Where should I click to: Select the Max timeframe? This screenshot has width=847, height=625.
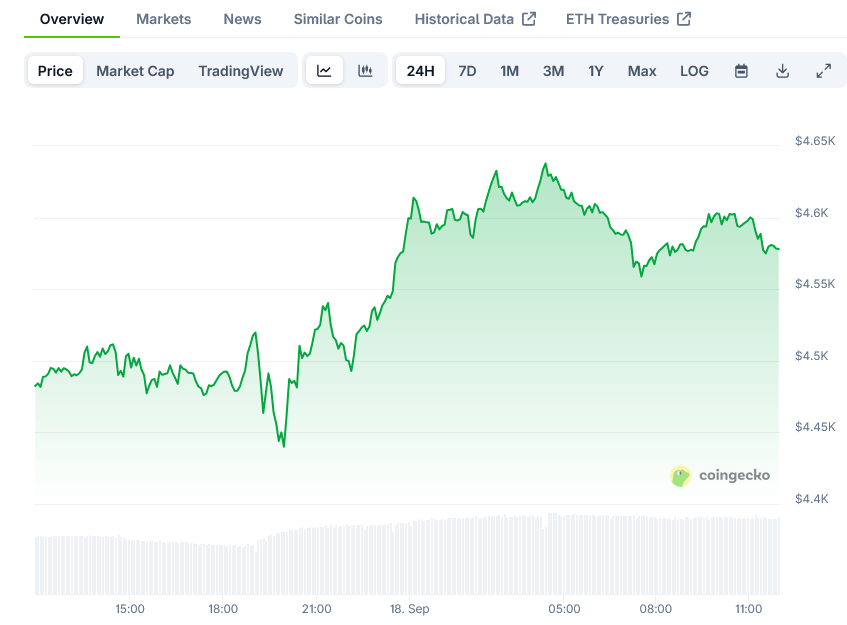tap(641, 70)
